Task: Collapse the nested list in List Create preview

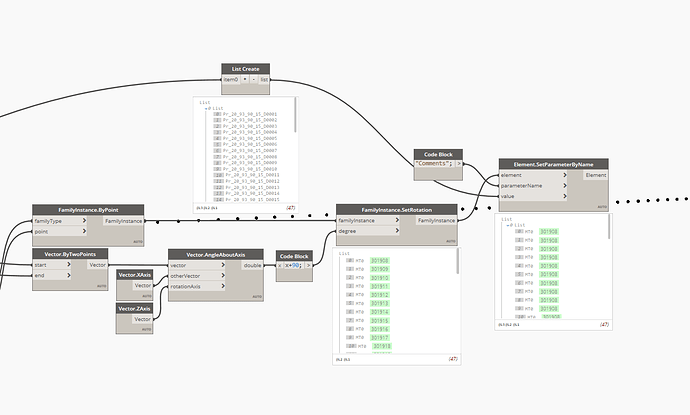Action: tap(206, 108)
